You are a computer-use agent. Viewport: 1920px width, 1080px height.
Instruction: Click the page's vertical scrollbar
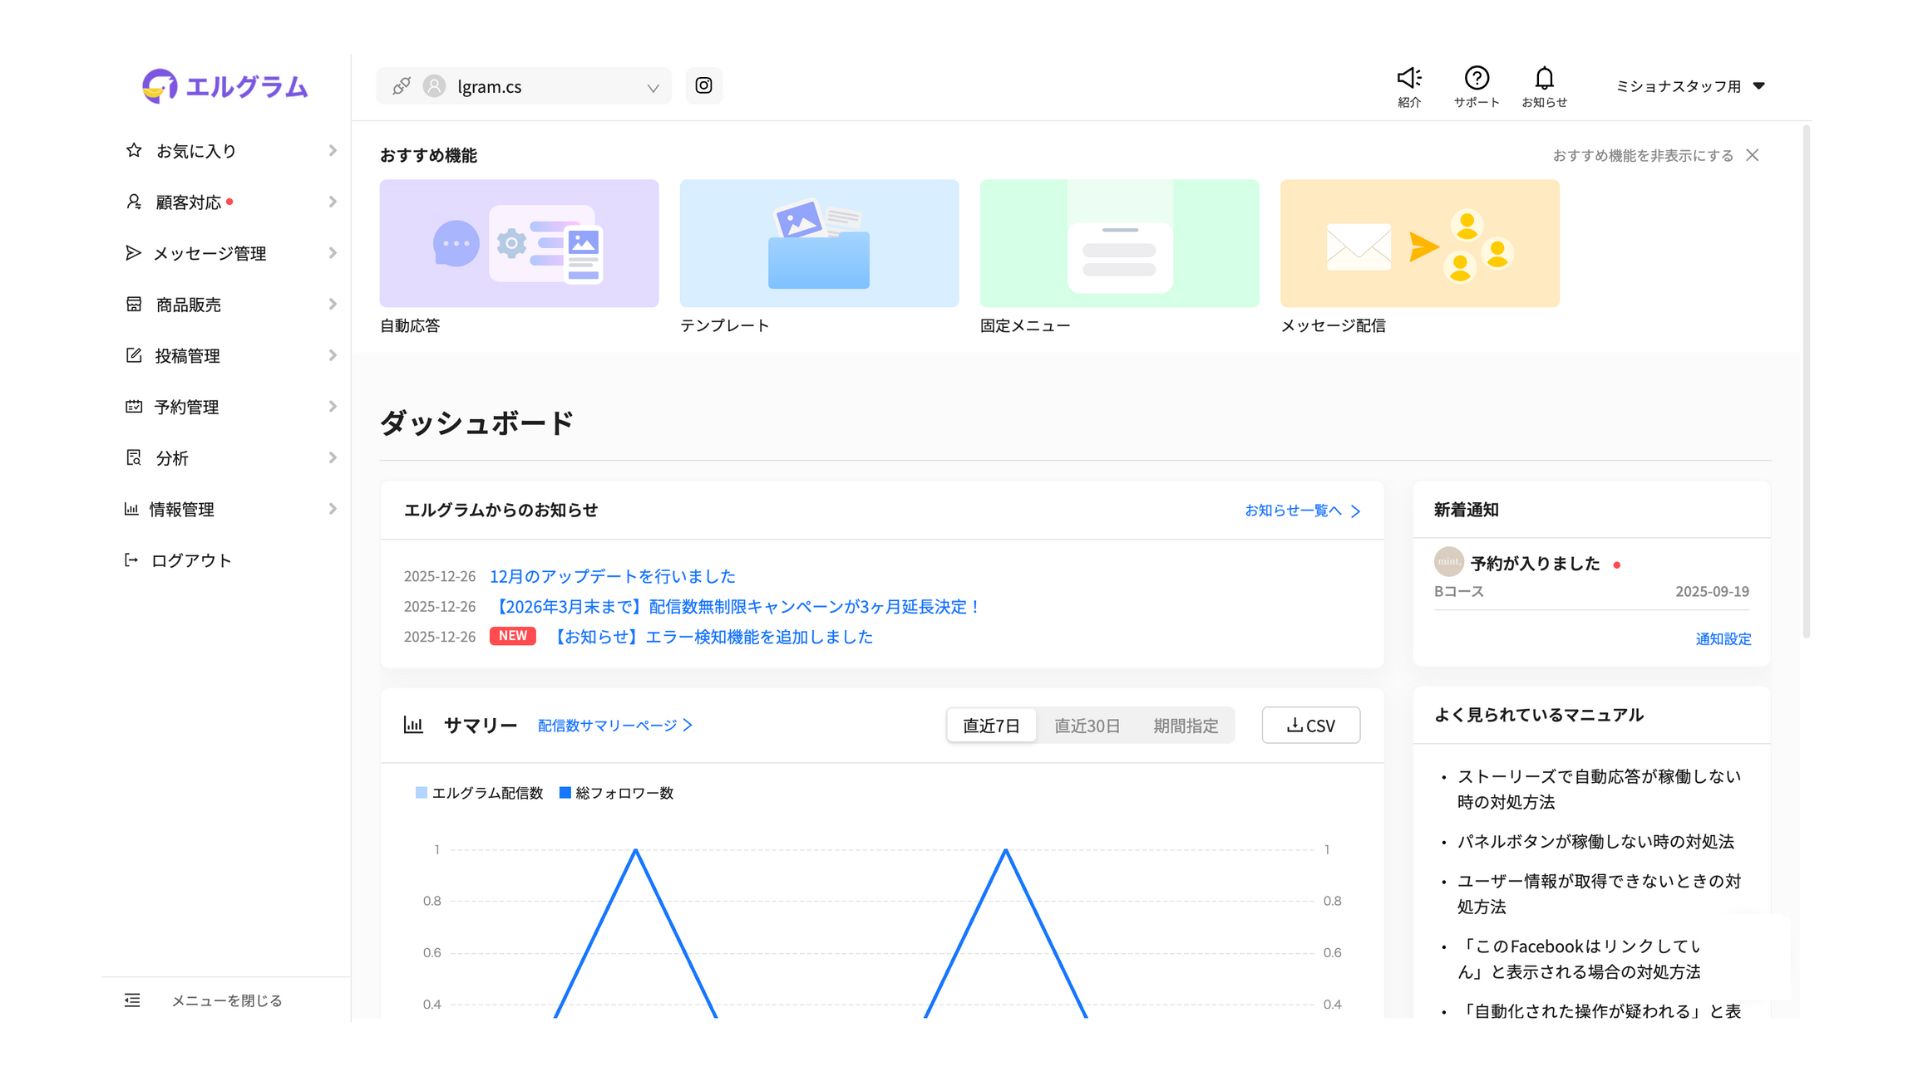pyautogui.click(x=1806, y=380)
